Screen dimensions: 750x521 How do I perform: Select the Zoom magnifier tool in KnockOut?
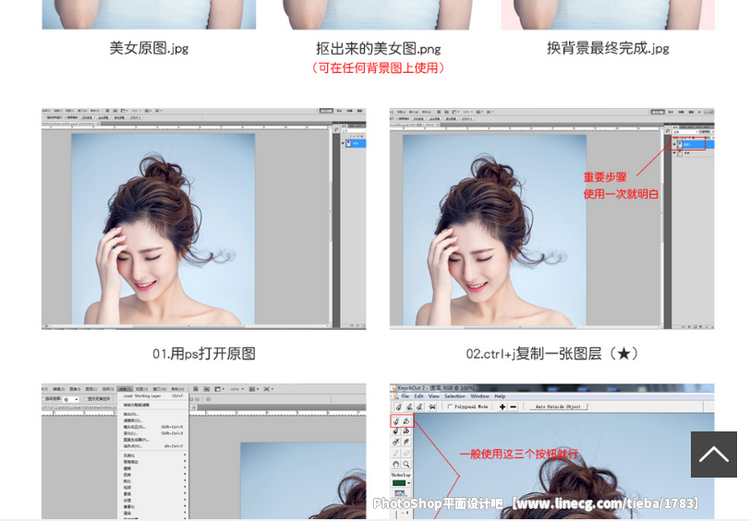(x=408, y=465)
